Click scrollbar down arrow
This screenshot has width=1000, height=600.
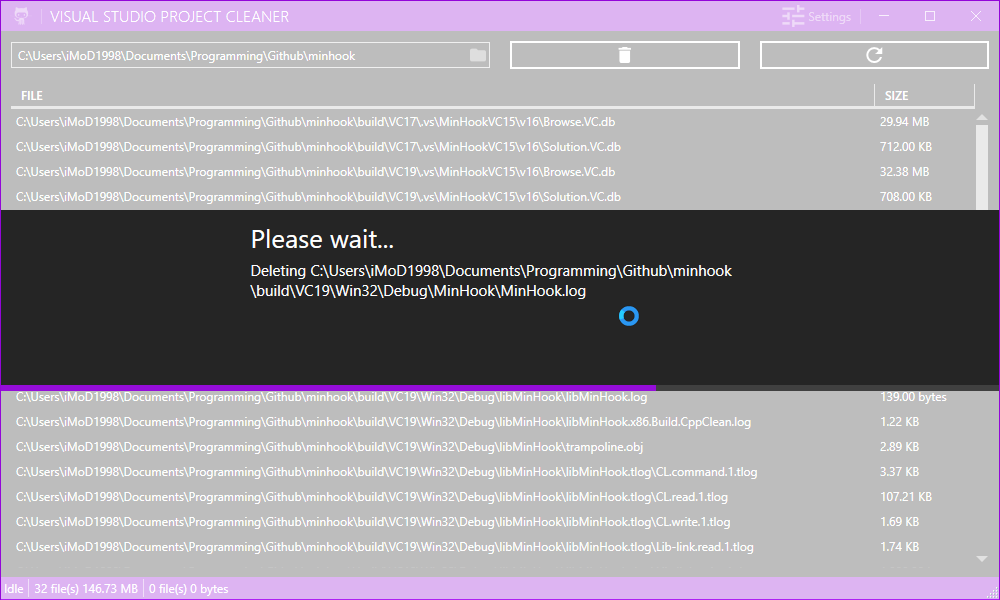[x=982, y=559]
